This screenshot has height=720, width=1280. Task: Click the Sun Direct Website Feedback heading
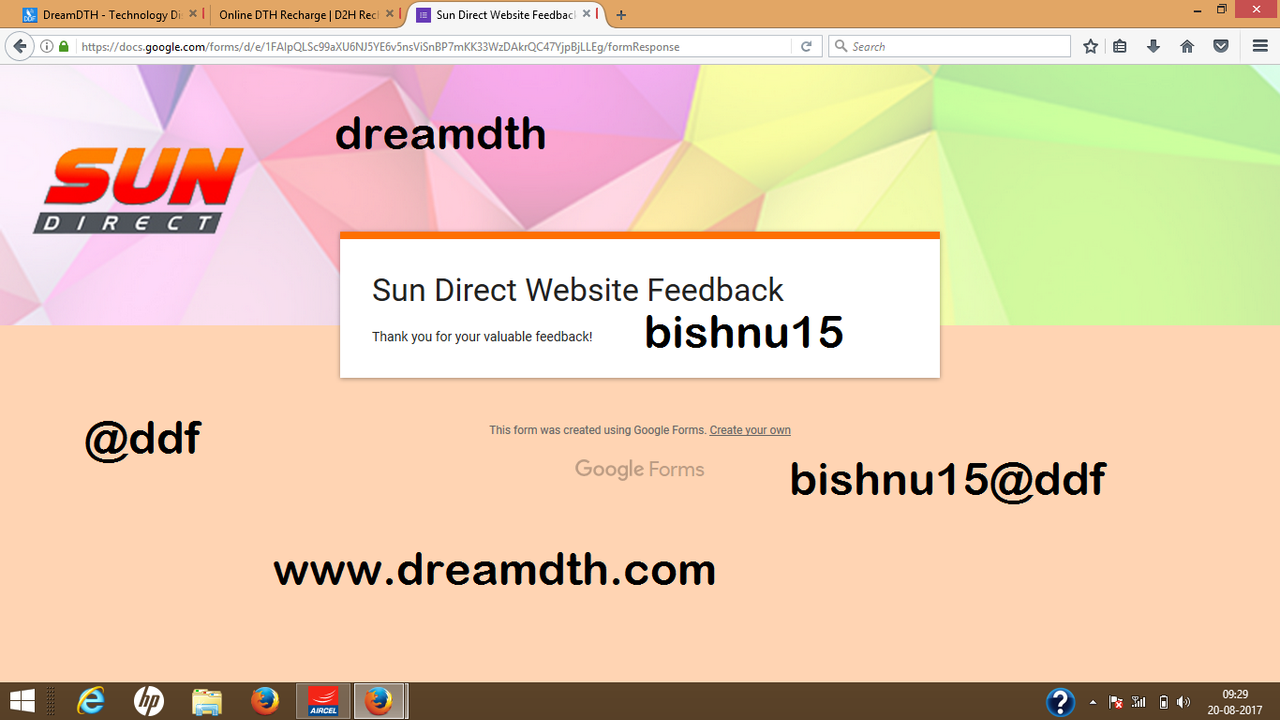(x=578, y=290)
